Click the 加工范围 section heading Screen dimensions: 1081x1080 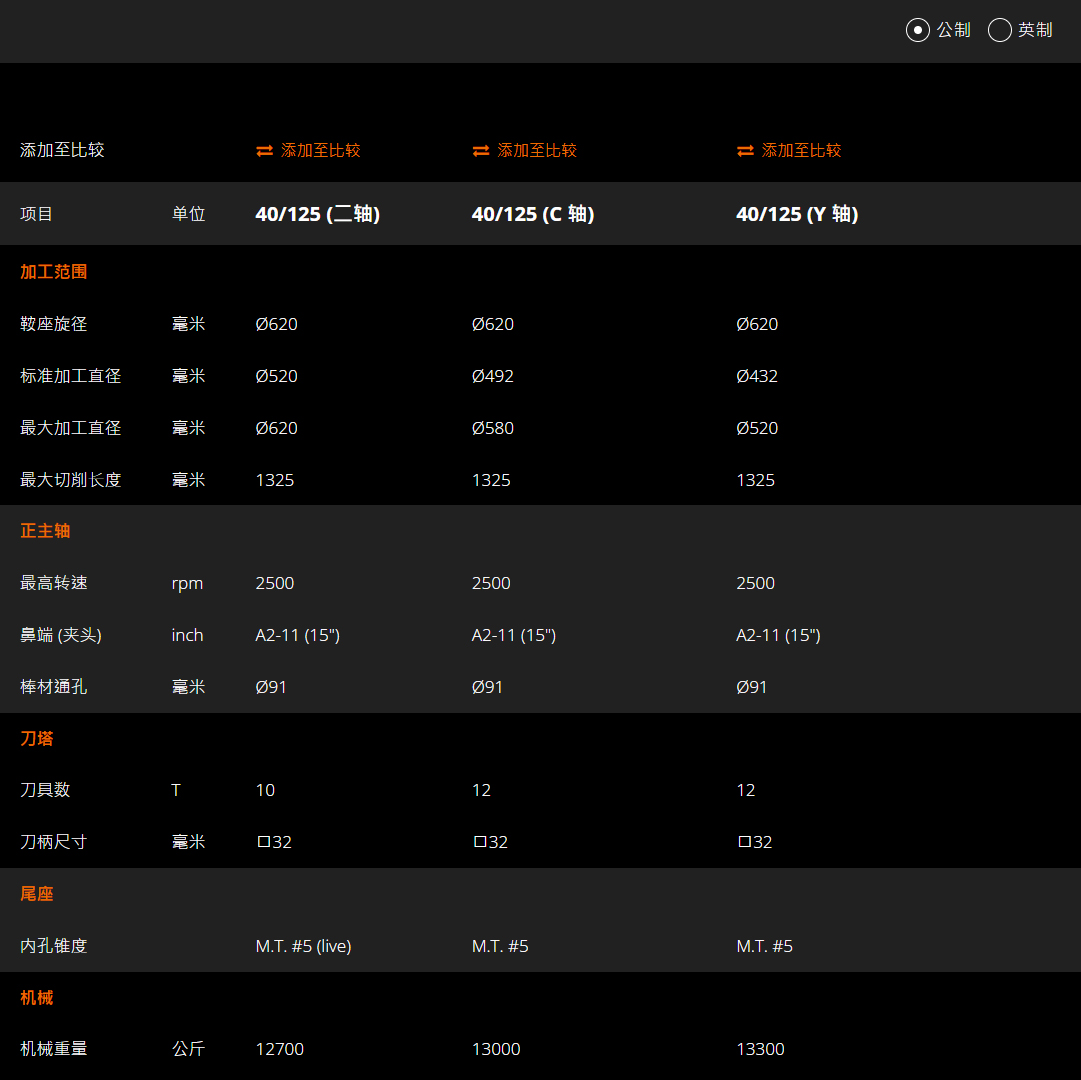54,272
